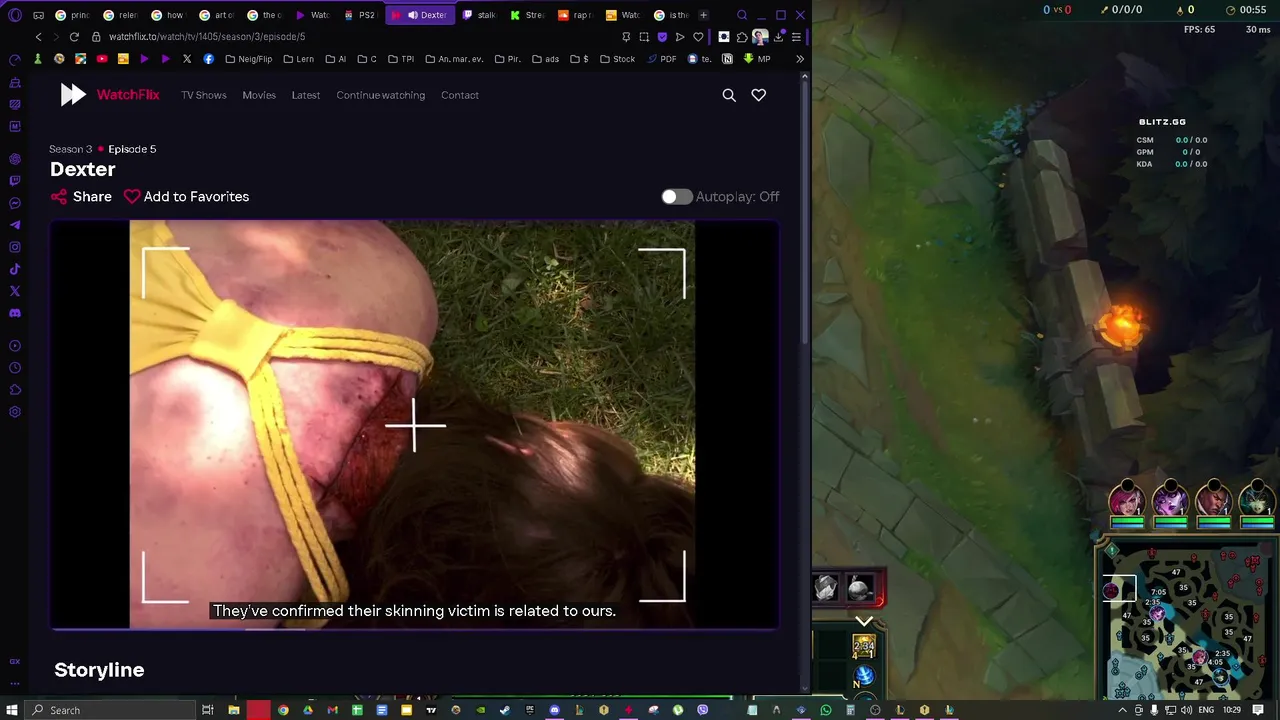Open TikTok in the Opera sidebar
Viewport: 1280px width, 720px height.
(x=15, y=269)
